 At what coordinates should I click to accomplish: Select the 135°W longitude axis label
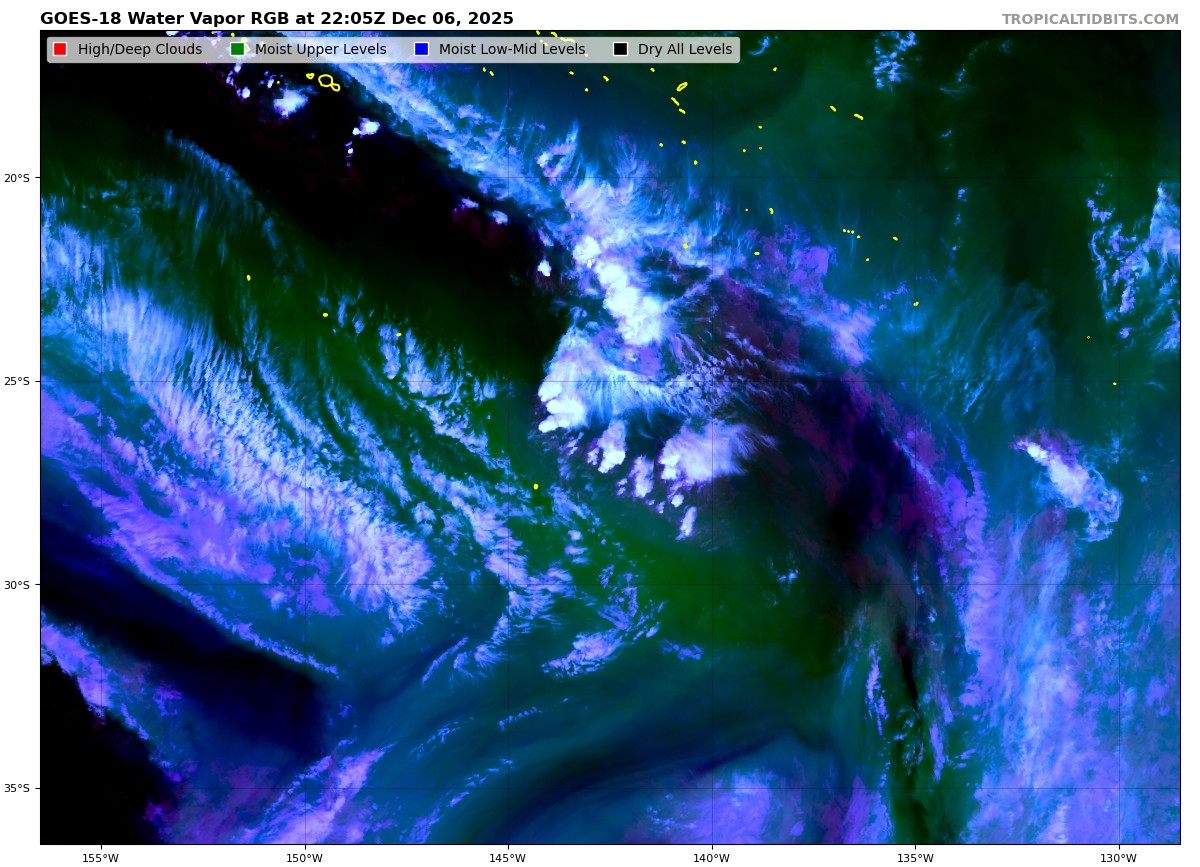point(915,857)
